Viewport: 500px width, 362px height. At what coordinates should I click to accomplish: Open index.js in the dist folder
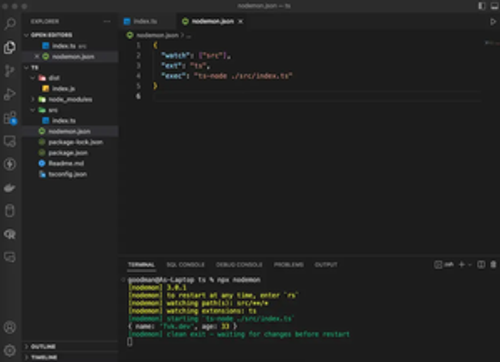click(70, 89)
